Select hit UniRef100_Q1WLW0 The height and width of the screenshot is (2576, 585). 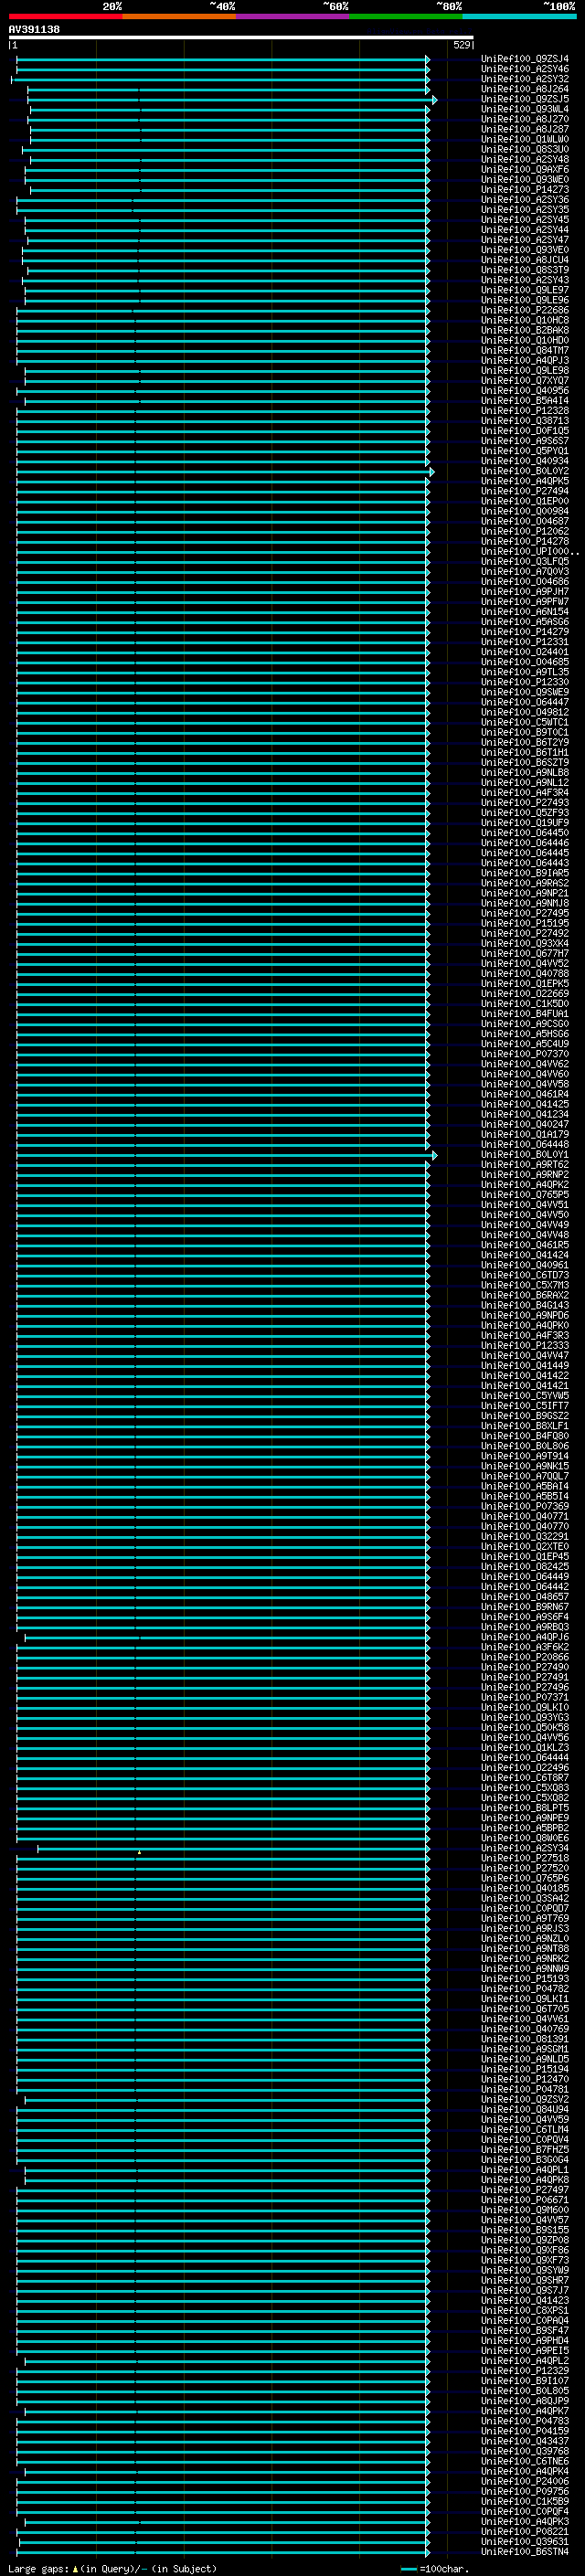point(524,139)
